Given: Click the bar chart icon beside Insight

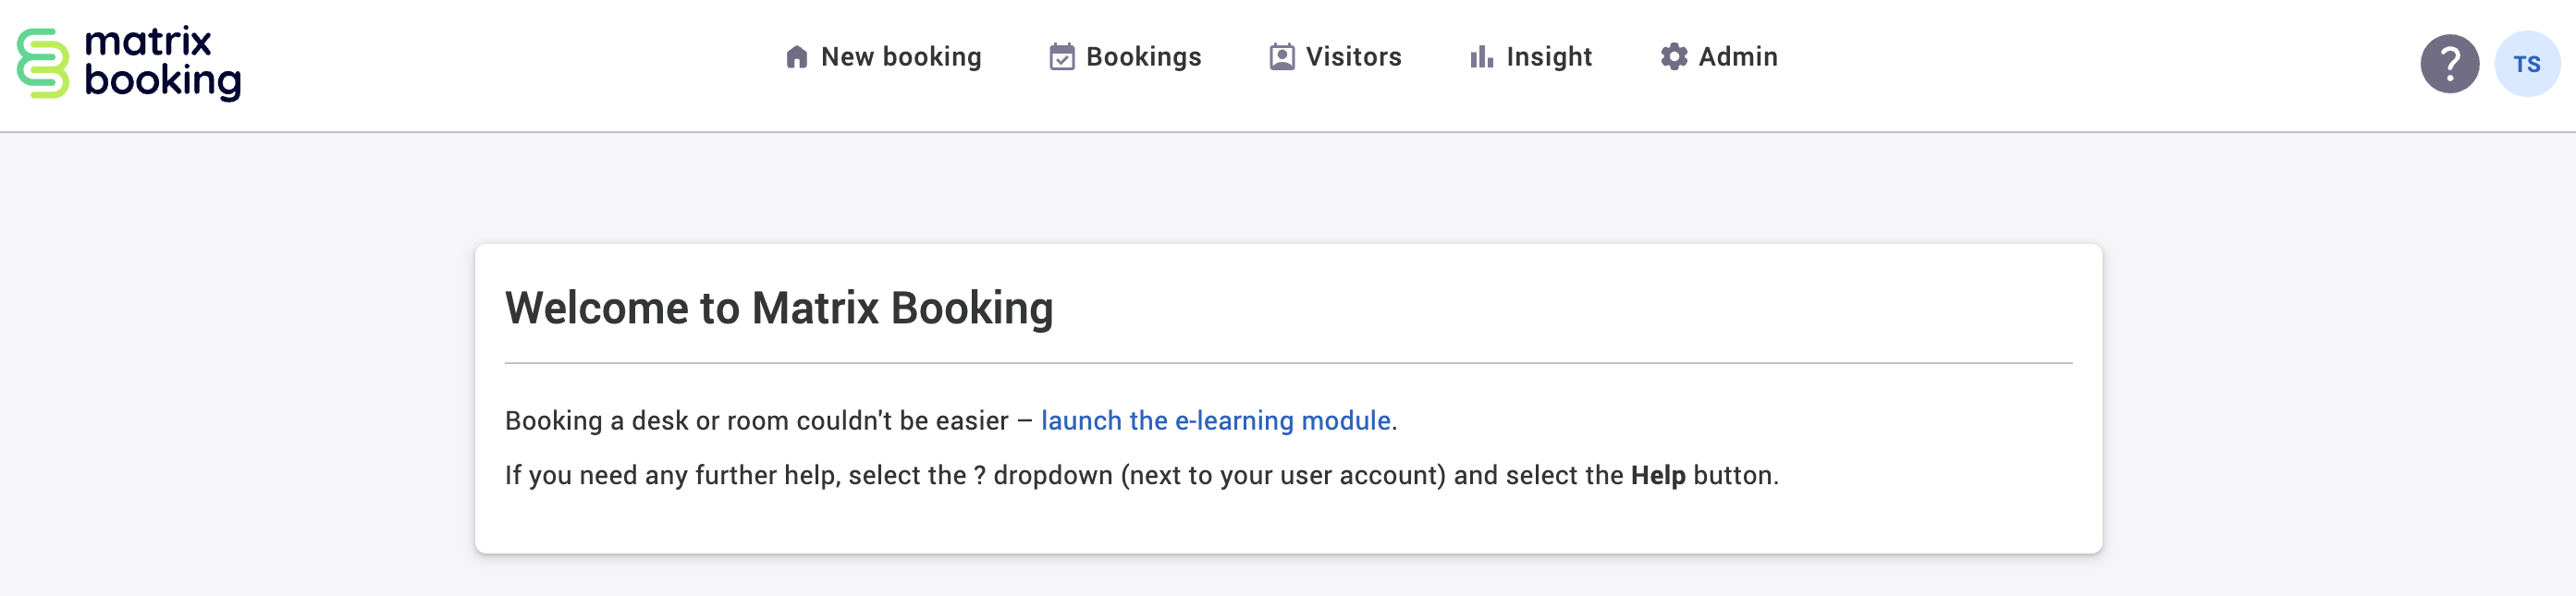Looking at the screenshot, I should [1481, 57].
